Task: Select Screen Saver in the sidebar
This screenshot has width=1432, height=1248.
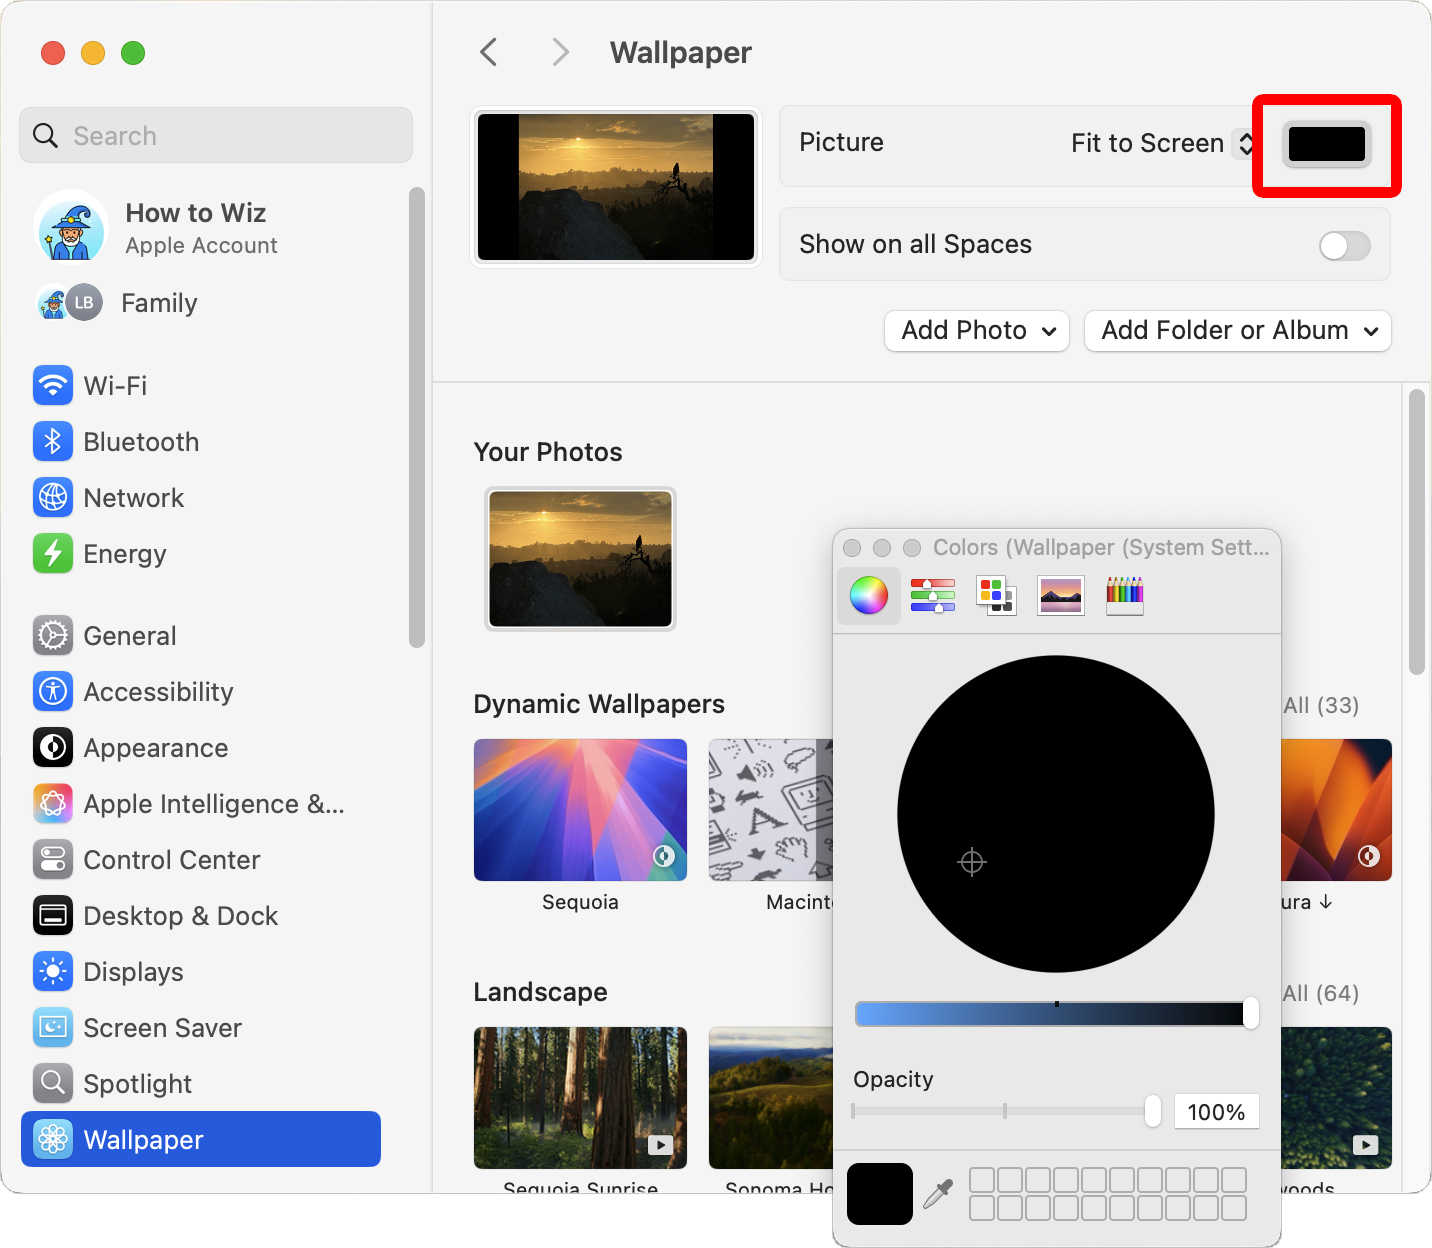Action: [162, 1028]
